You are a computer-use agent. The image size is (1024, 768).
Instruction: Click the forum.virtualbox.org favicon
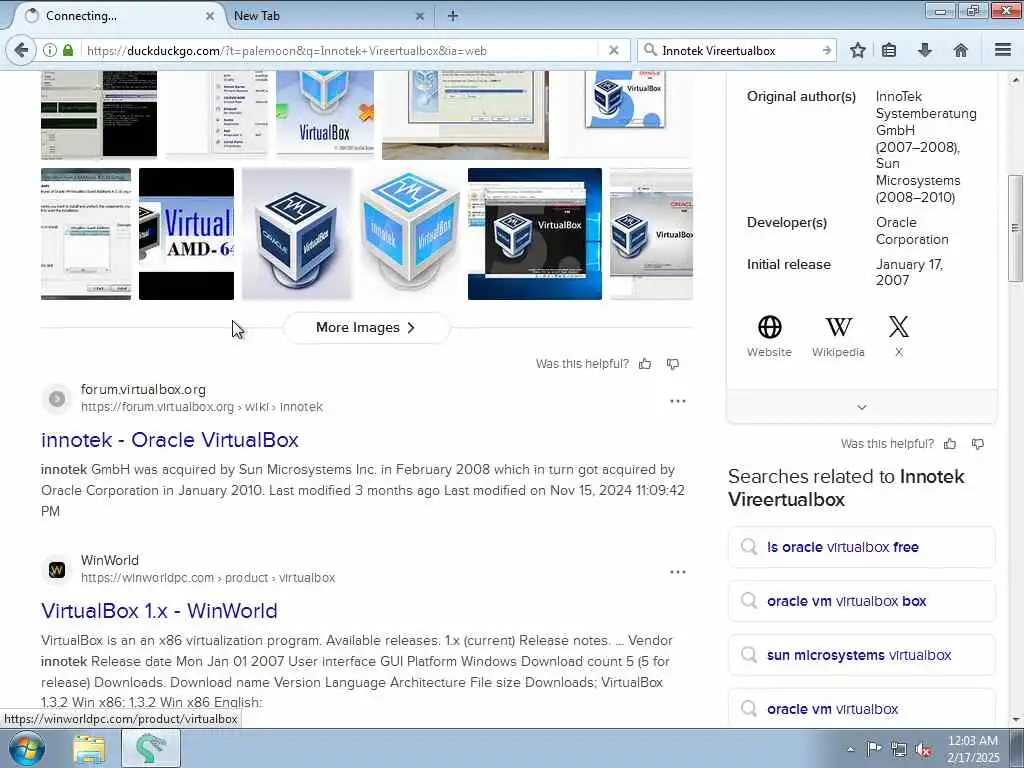(57, 398)
